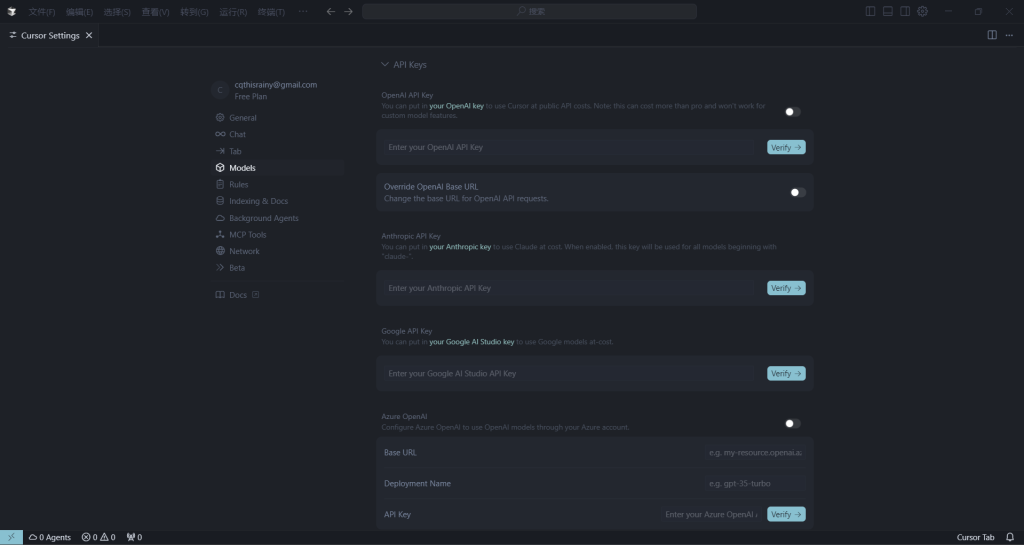Enable the OpenAI API Key toggle

(x=792, y=112)
